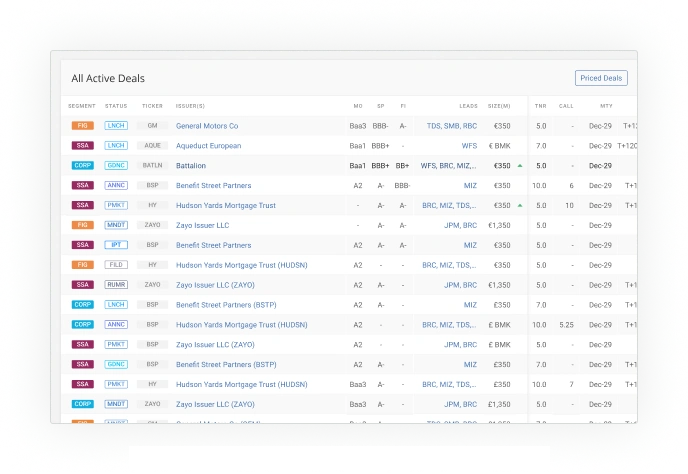Click LNCH status badge in General Motors row

(116, 126)
